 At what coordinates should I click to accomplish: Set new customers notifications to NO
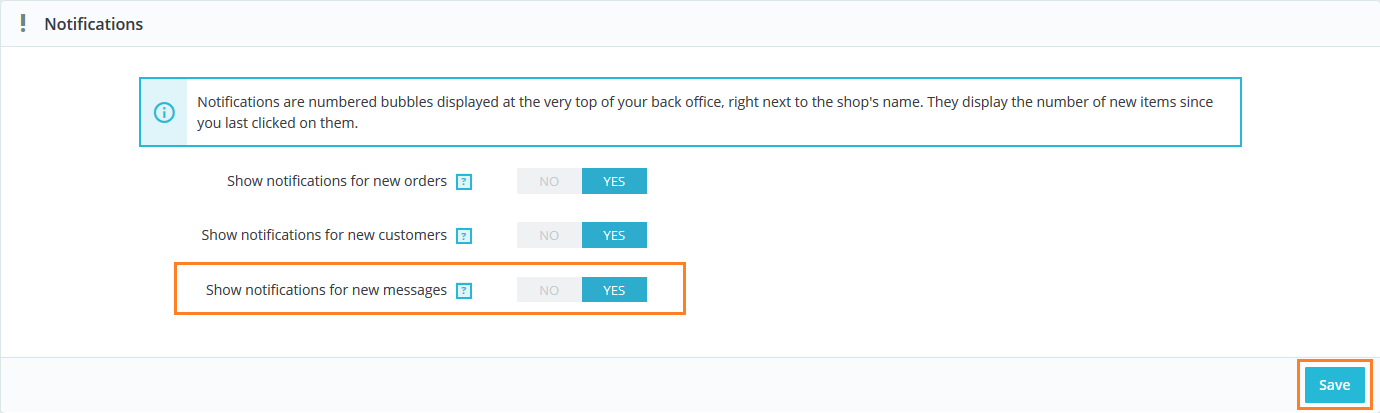549,235
